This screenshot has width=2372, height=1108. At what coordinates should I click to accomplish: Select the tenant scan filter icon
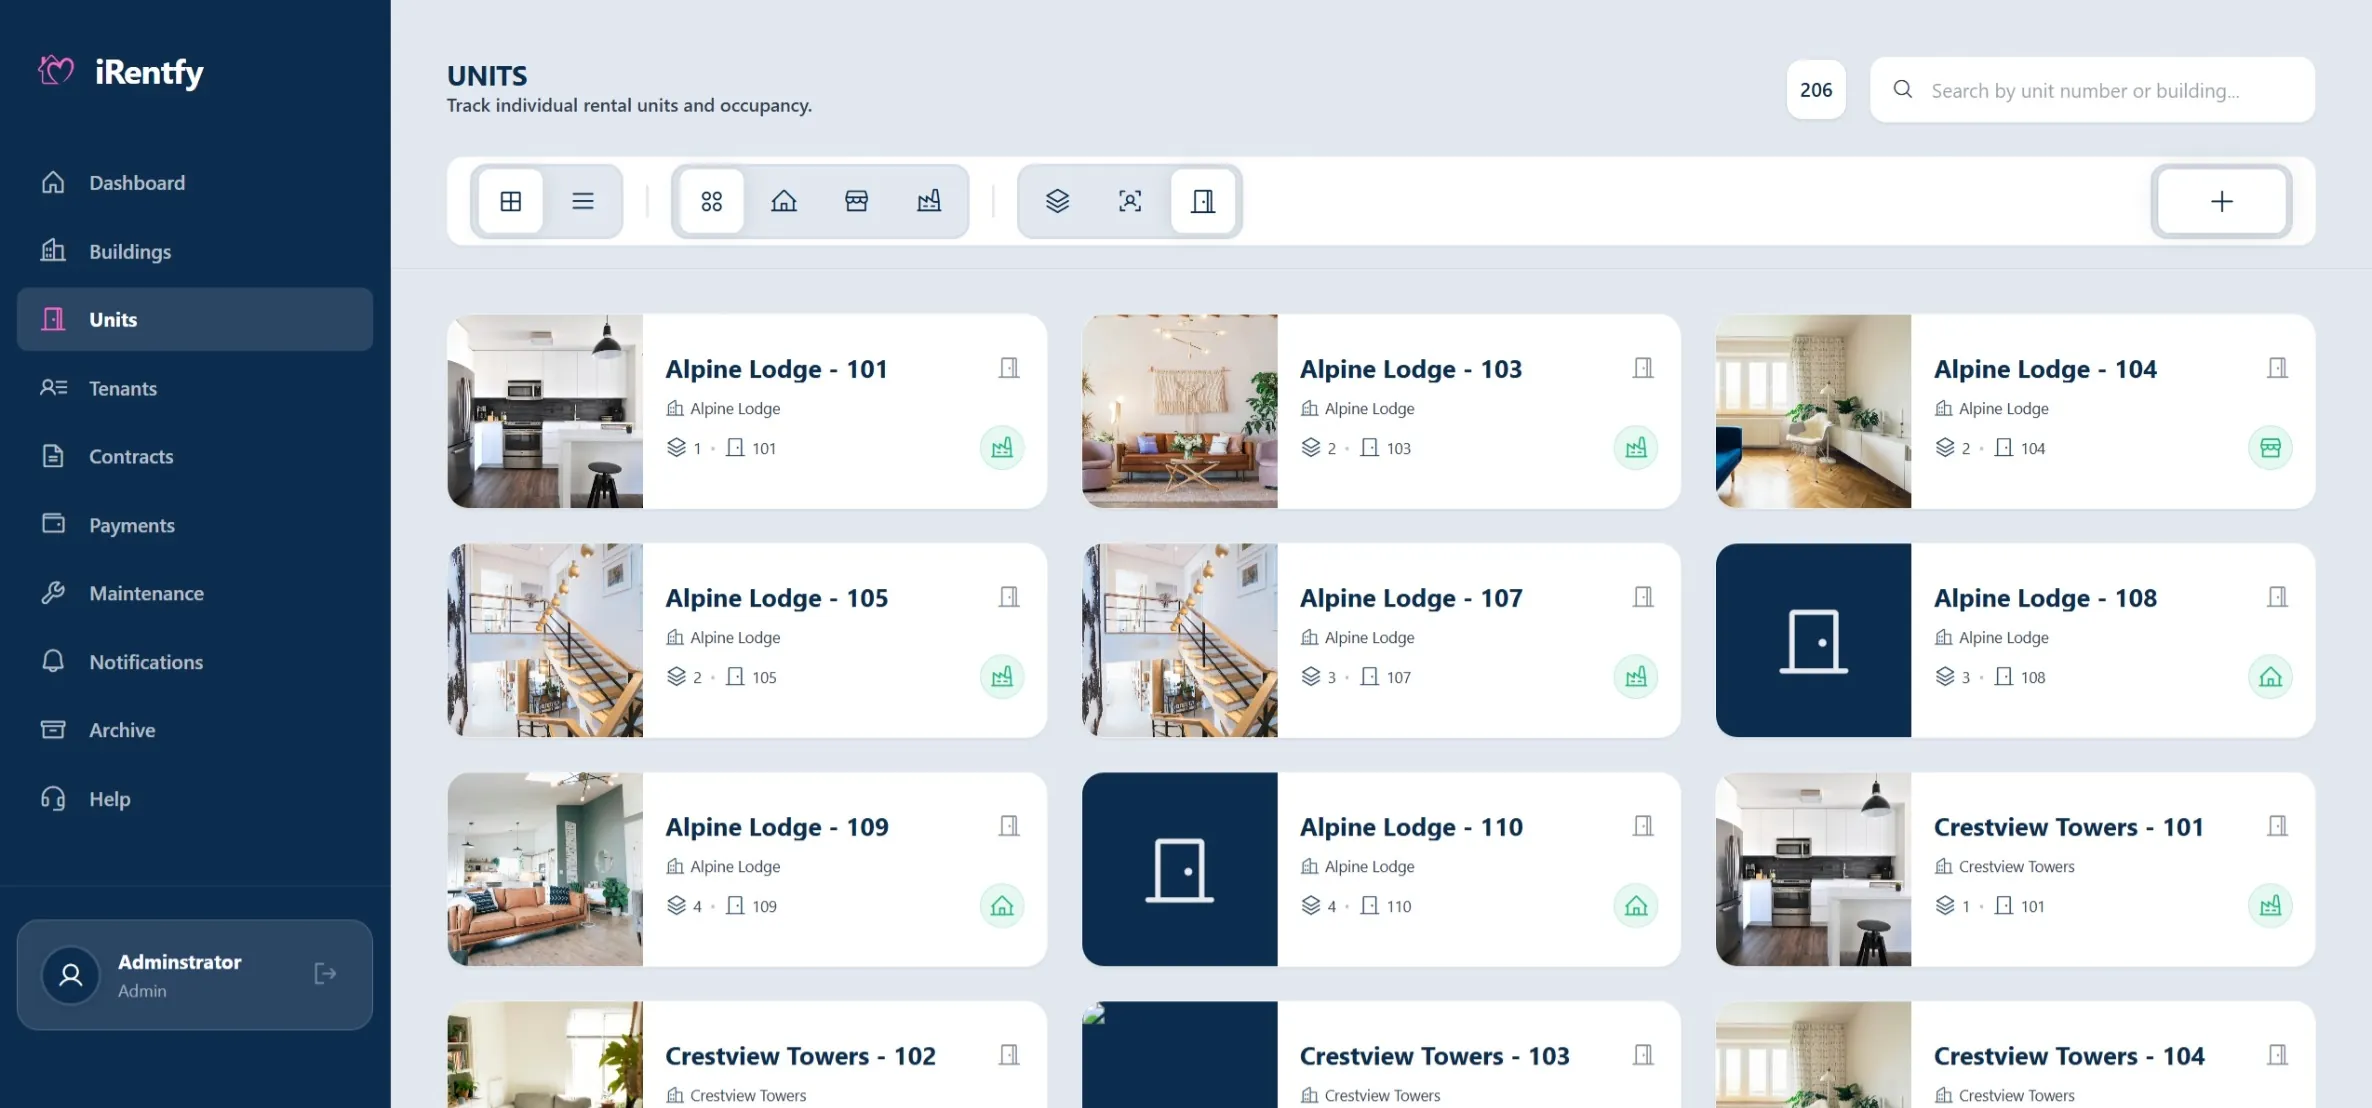click(1130, 201)
